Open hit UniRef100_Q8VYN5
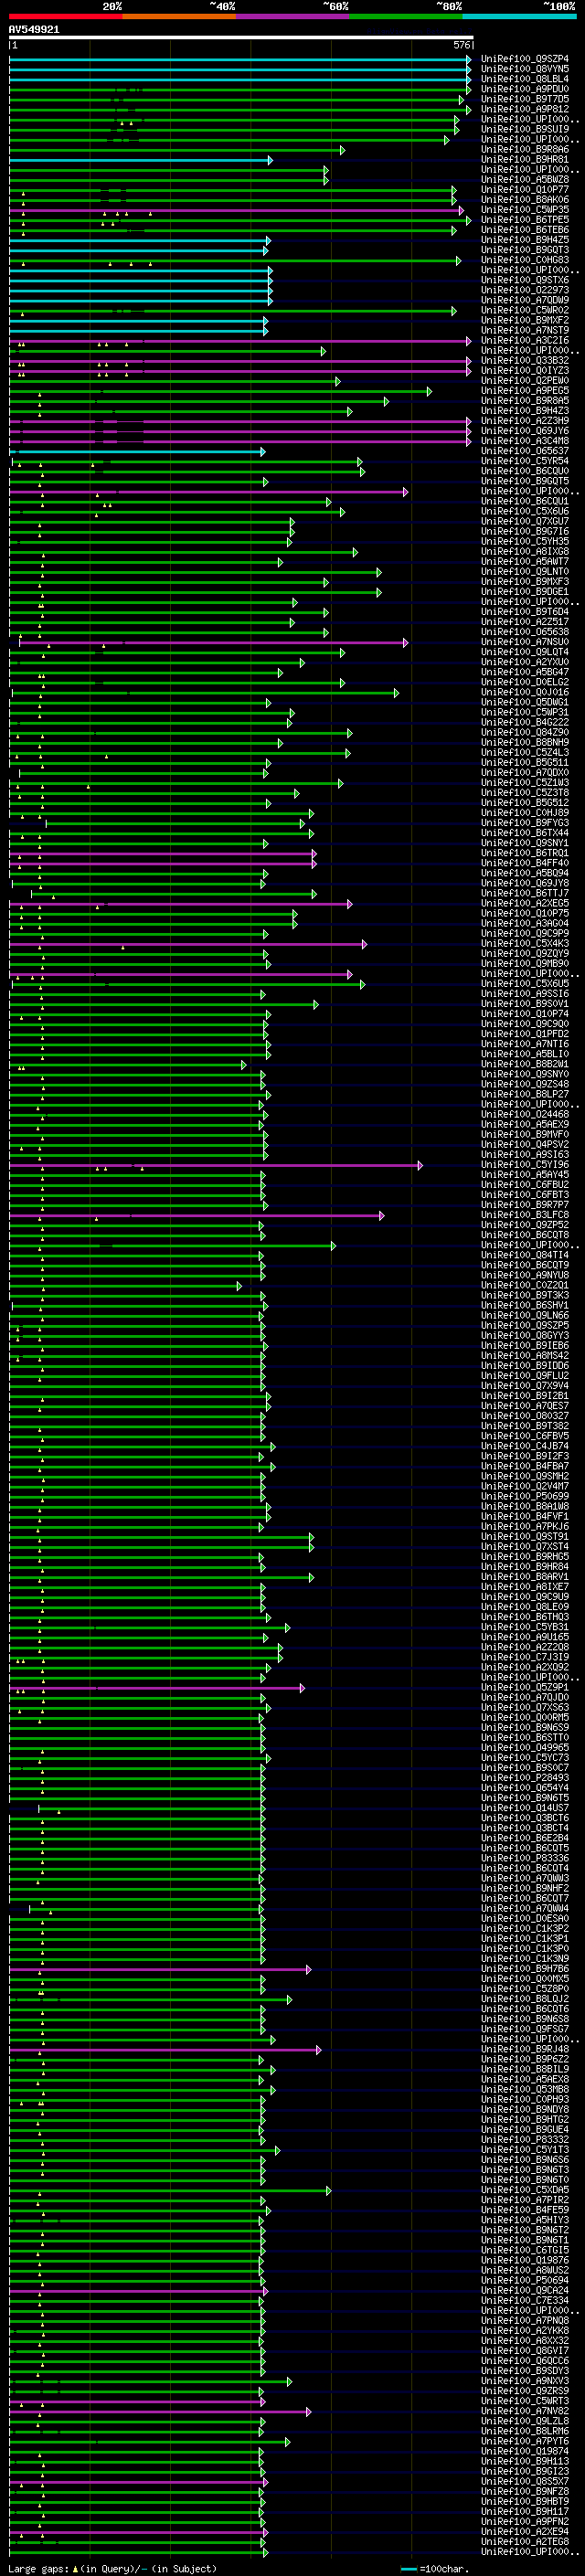This screenshot has height=2576, width=585. [525, 69]
